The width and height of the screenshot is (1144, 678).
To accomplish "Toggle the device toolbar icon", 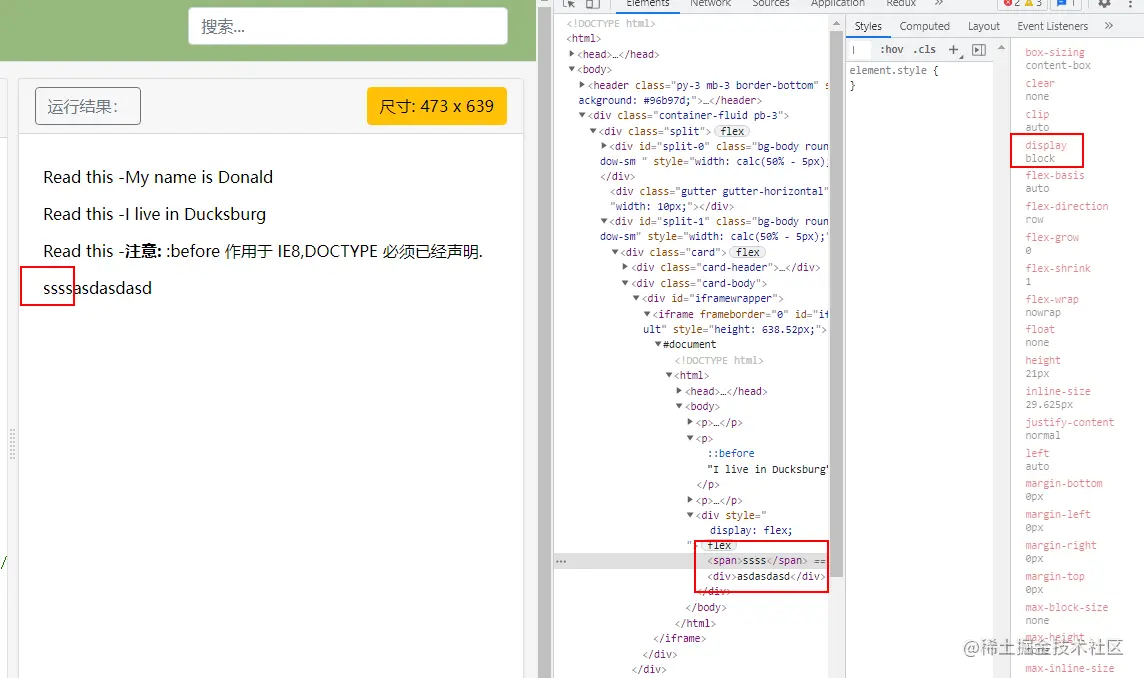I will pos(592,3).
